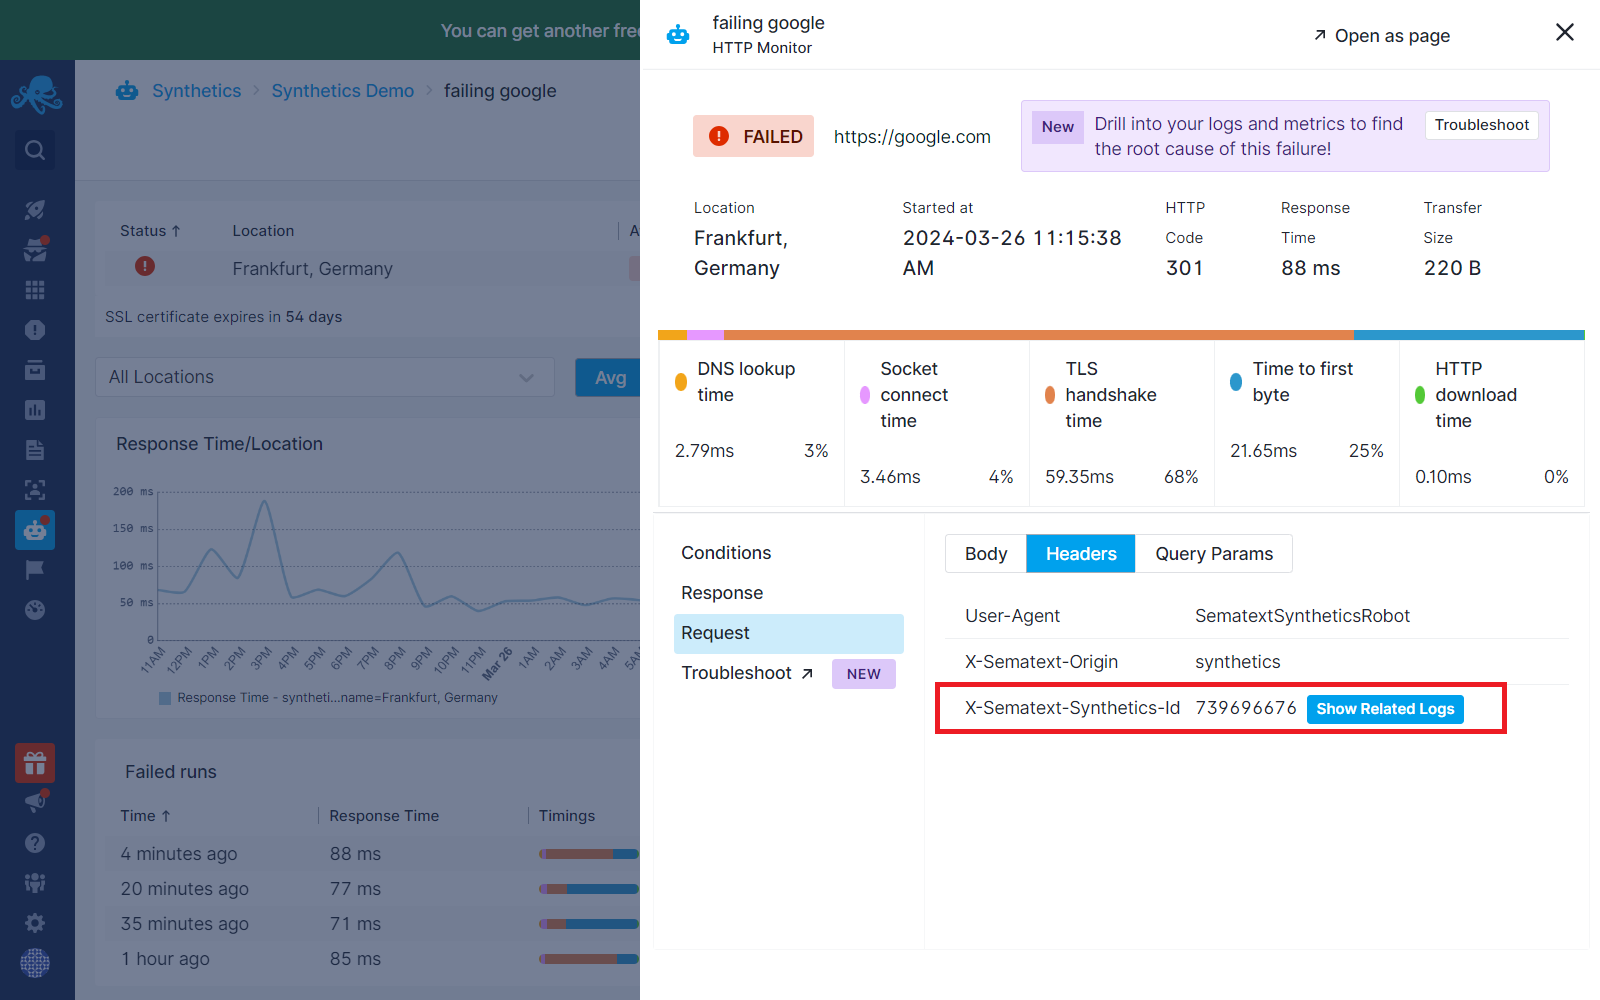1600x1000 pixels.
Task: Sort by Status column header
Action: tap(150, 231)
